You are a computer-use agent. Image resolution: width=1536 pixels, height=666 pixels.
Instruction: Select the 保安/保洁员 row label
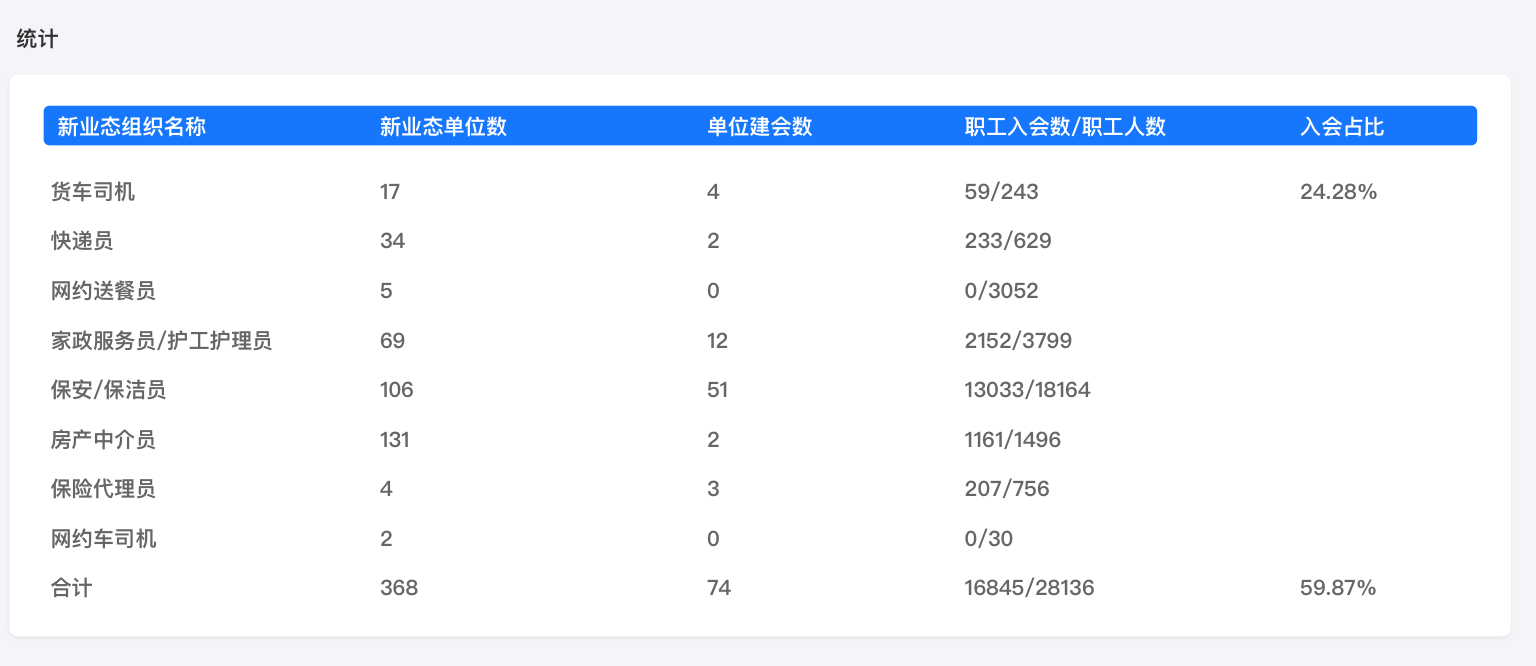click(108, 390)
